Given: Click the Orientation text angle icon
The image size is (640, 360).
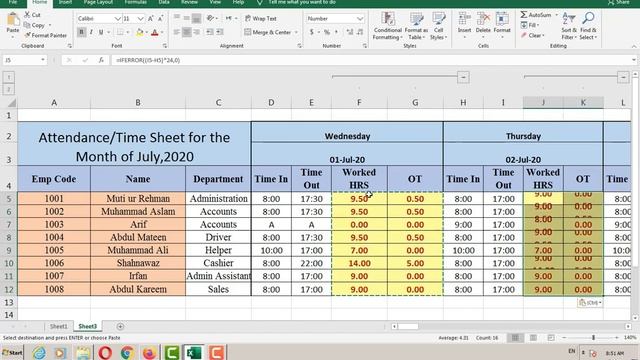Looking at the screenshot, I should point(210,18).
